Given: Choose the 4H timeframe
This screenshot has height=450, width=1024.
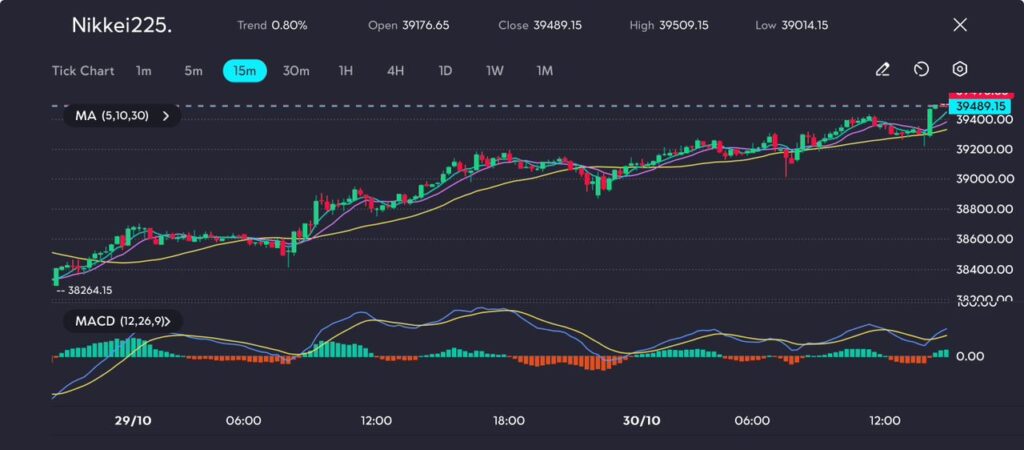Looking at the screenshot, I should [395, 71].
